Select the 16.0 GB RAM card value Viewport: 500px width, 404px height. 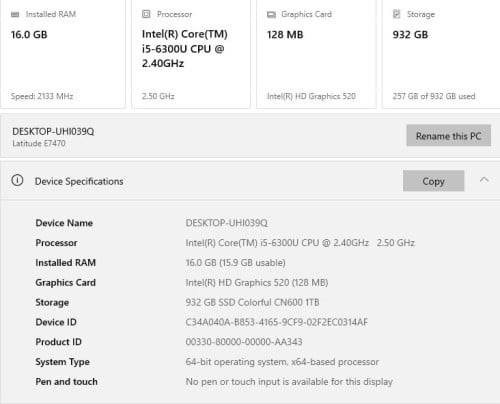29,35
